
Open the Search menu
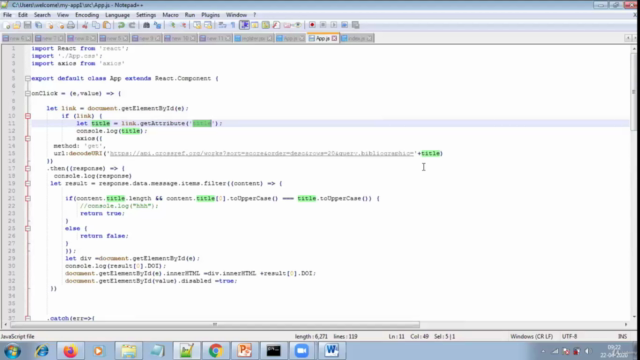pos(42,15)
